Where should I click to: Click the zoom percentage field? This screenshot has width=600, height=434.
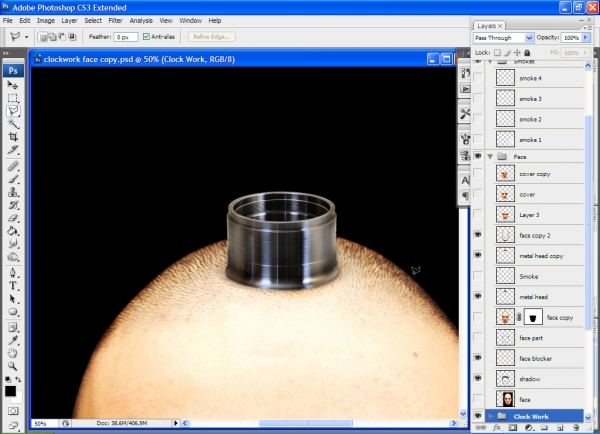pos(45,424)
